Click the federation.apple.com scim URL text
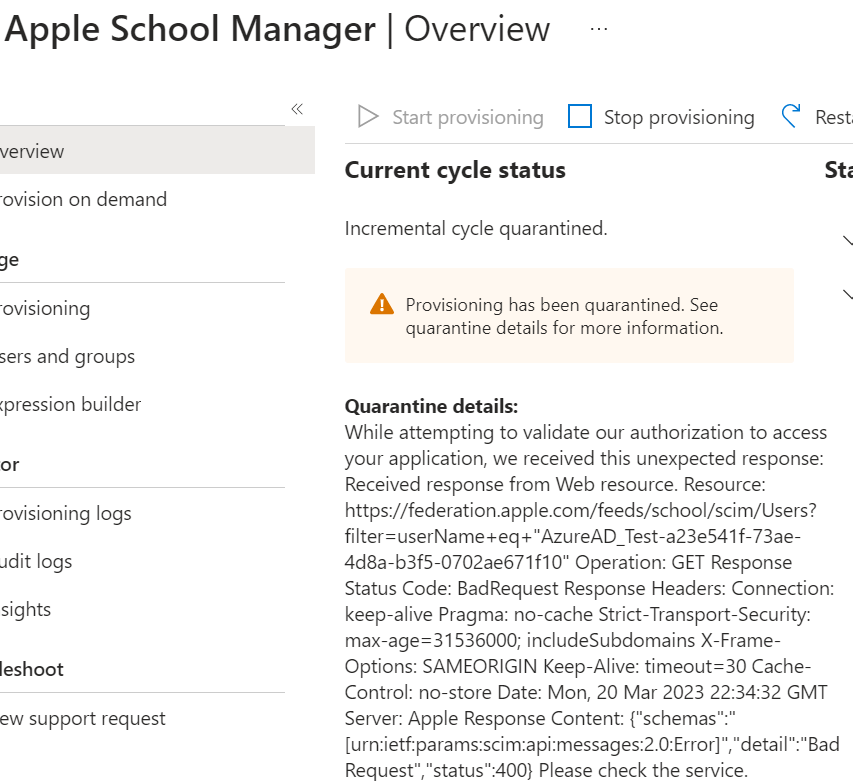The image size is (853, 781). pyautogui.click(x=580, y=511)
